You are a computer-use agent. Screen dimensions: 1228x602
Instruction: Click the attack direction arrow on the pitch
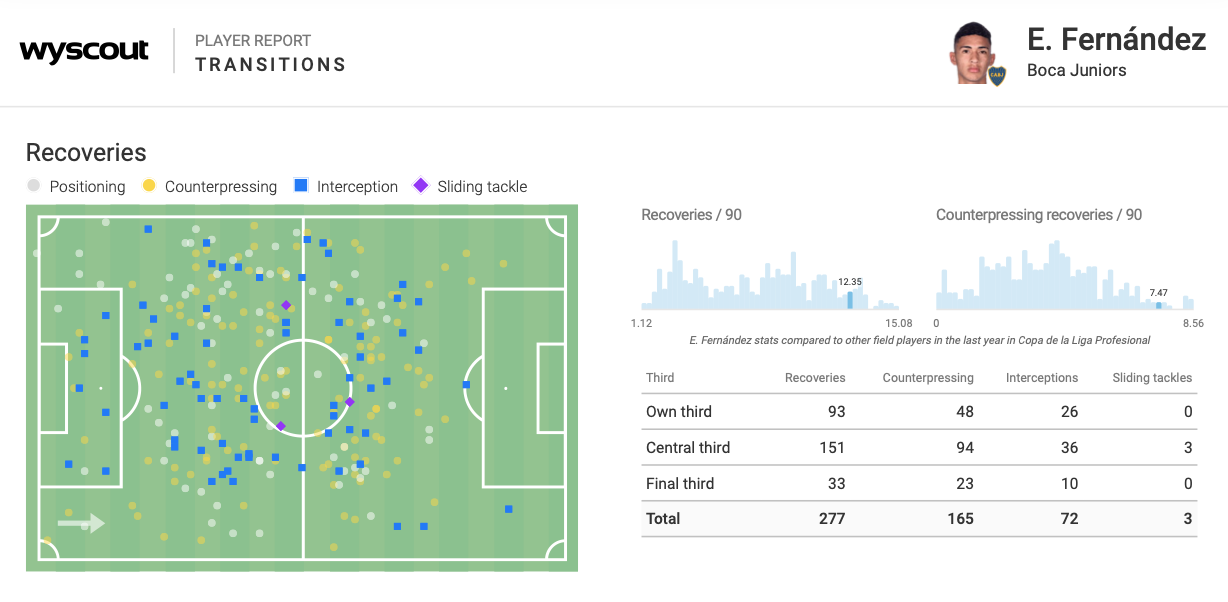[81, 522]
